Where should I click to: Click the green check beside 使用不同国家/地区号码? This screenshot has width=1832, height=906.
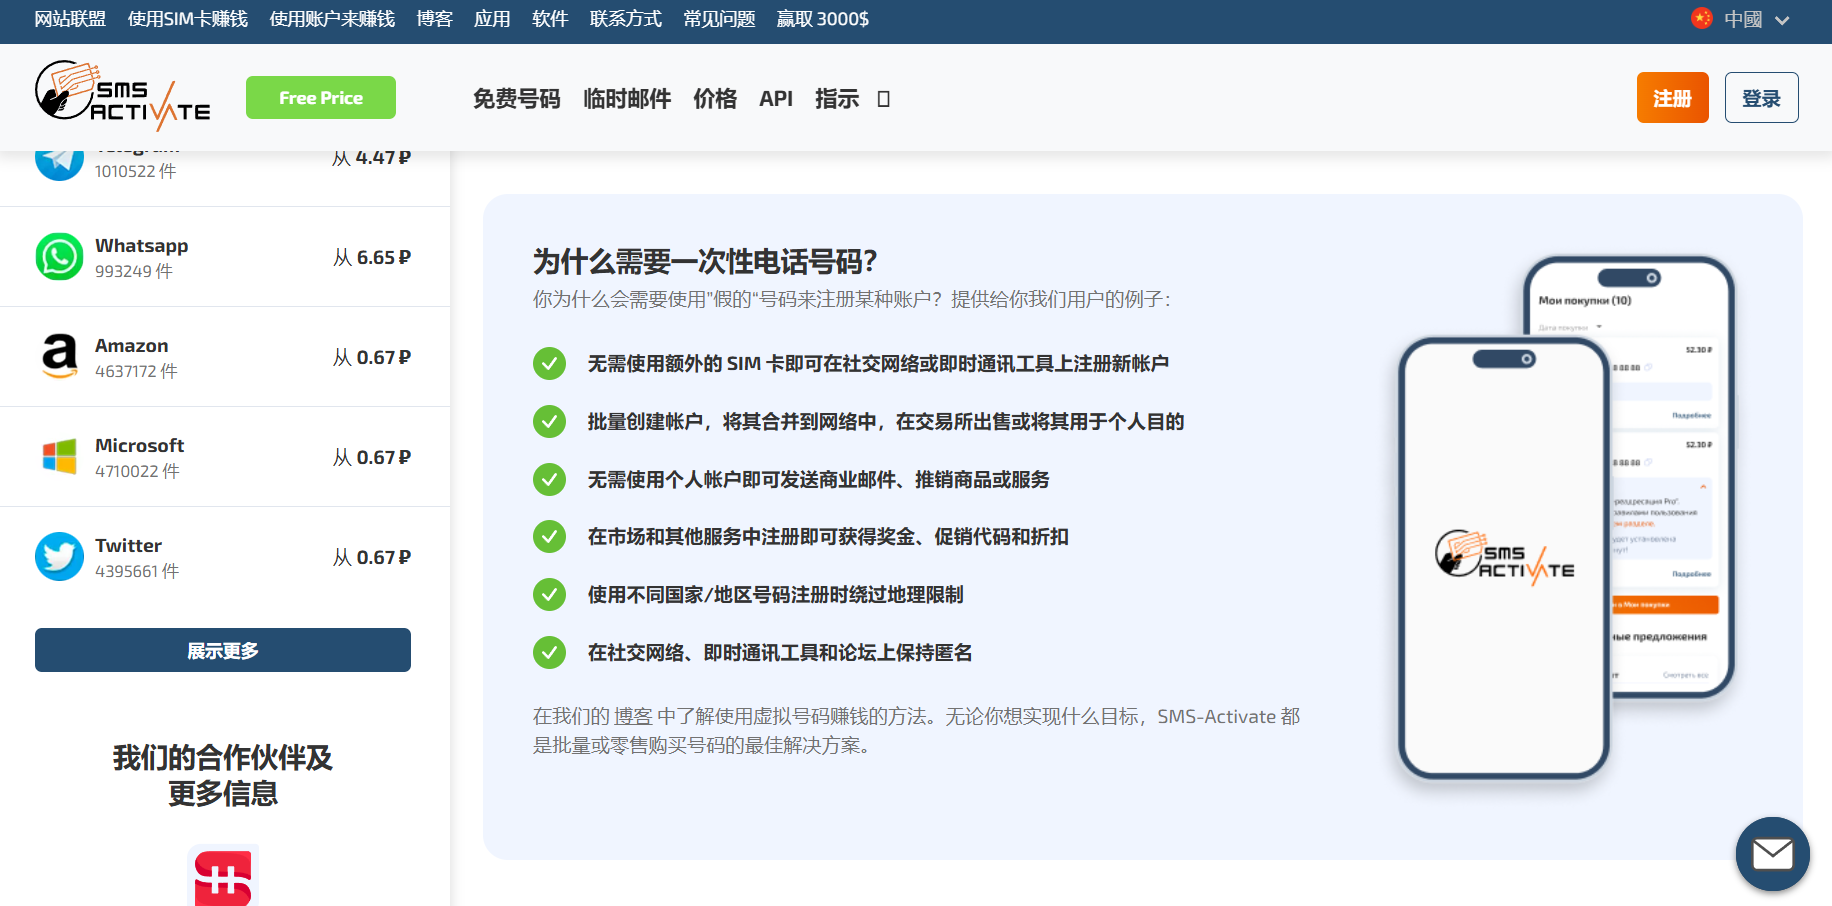click(549, 594)
